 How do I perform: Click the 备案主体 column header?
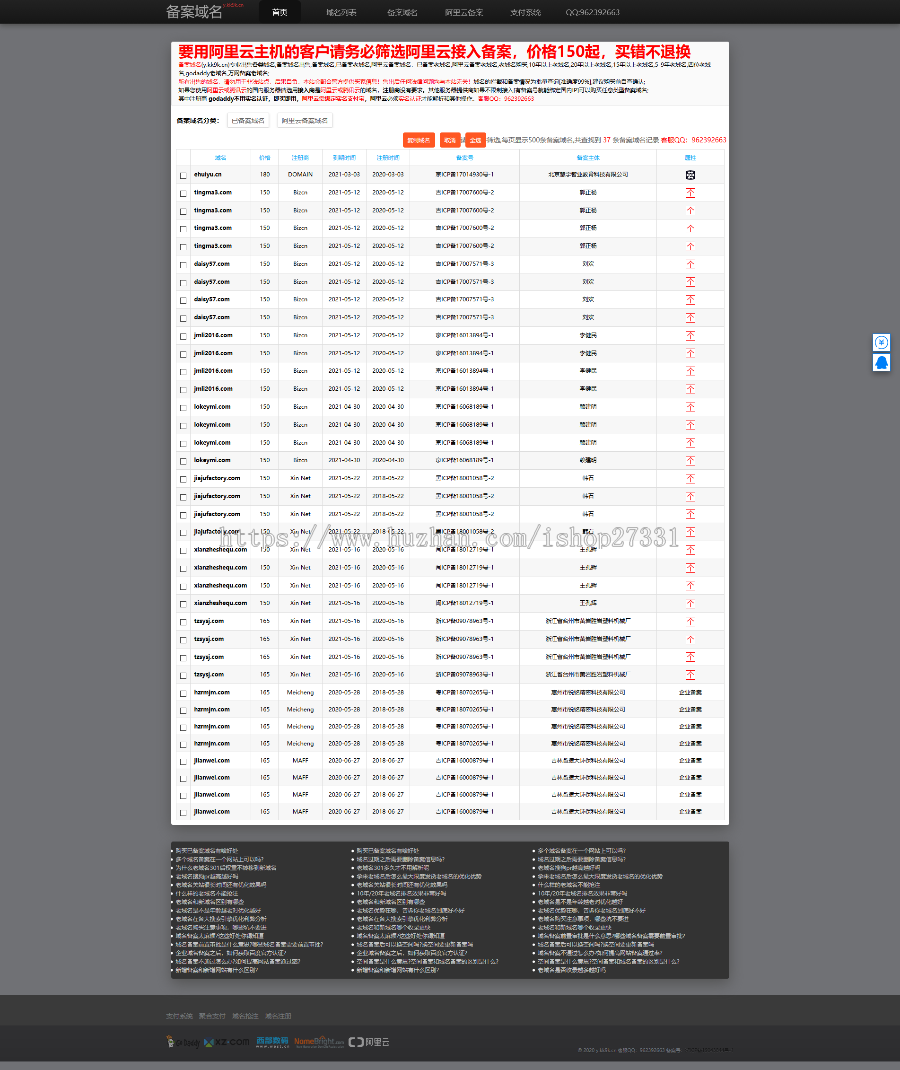tap(587, 158)
